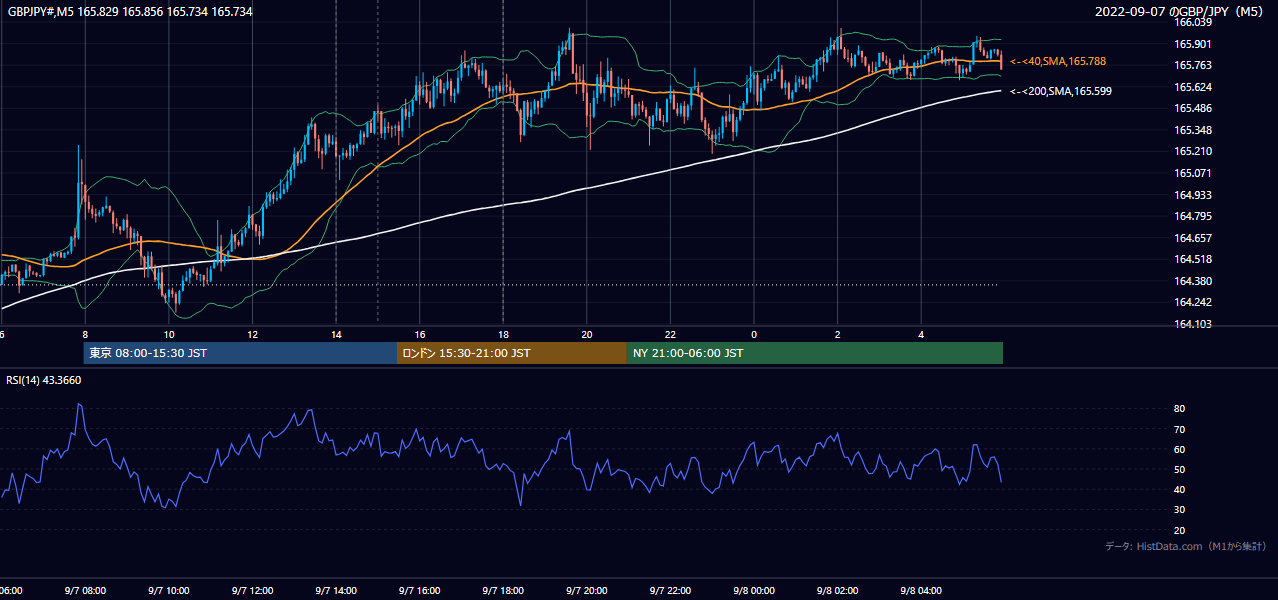Image resolution: width=1278 pixels, height=600 pixels.
Task: Click the RSI scale value 30
Action: [x=1180, y=511]
